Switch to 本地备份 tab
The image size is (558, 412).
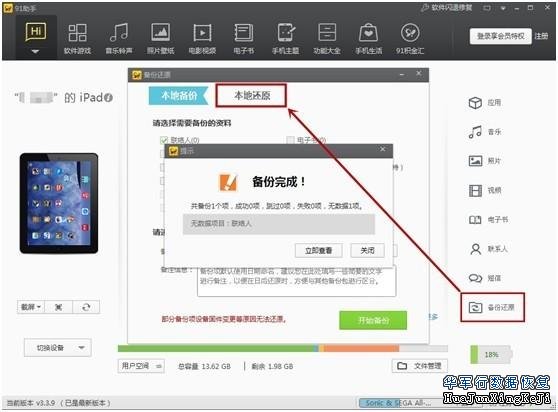(x=178, y=96)
